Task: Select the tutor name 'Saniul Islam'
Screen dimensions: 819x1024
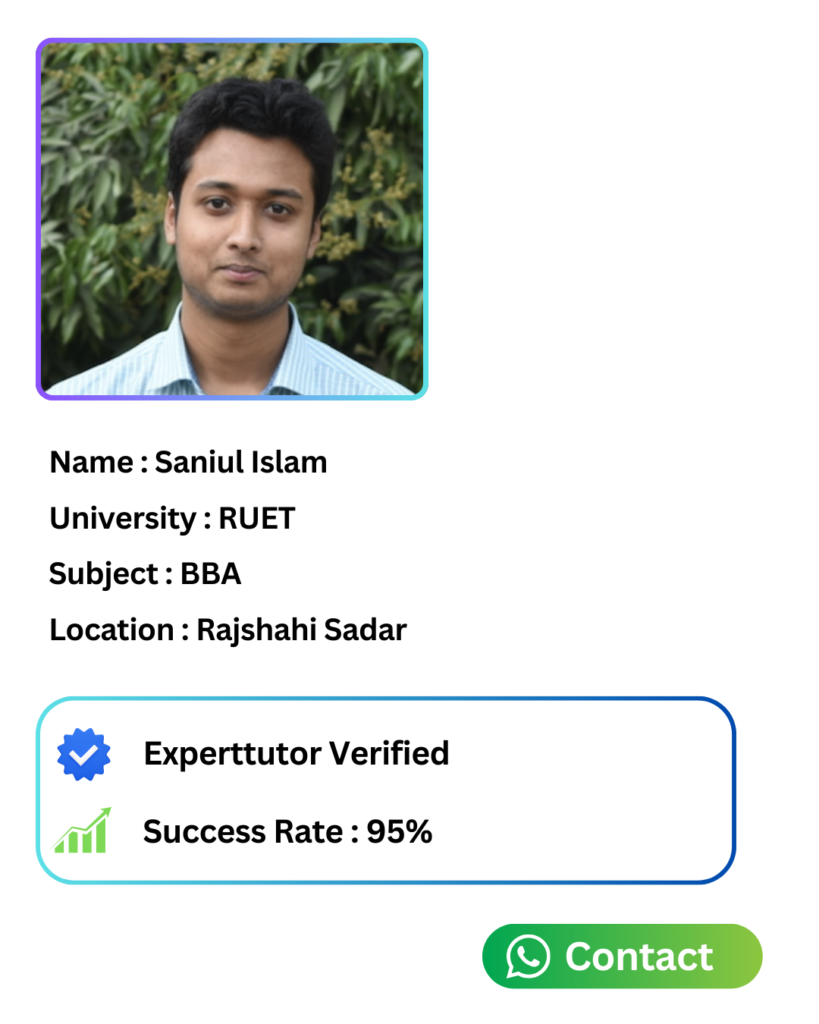Action: (241, 462)
